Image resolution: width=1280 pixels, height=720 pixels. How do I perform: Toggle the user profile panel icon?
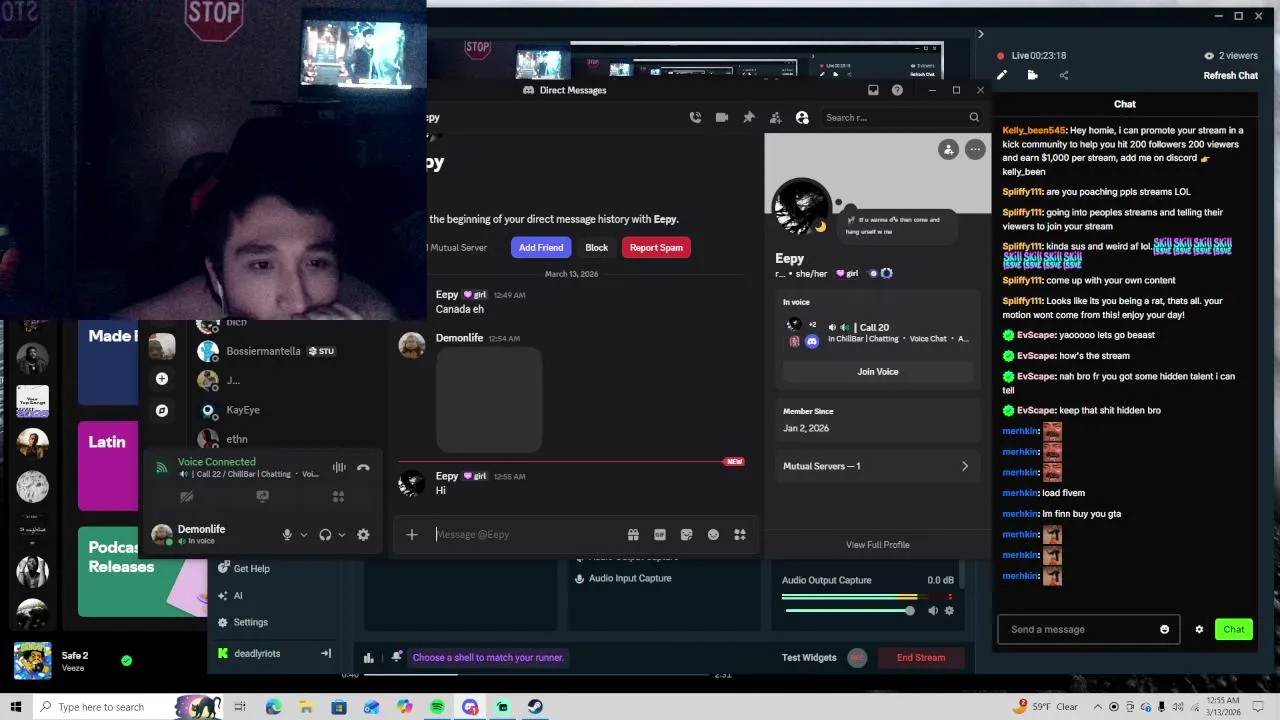tap(802, 117)
